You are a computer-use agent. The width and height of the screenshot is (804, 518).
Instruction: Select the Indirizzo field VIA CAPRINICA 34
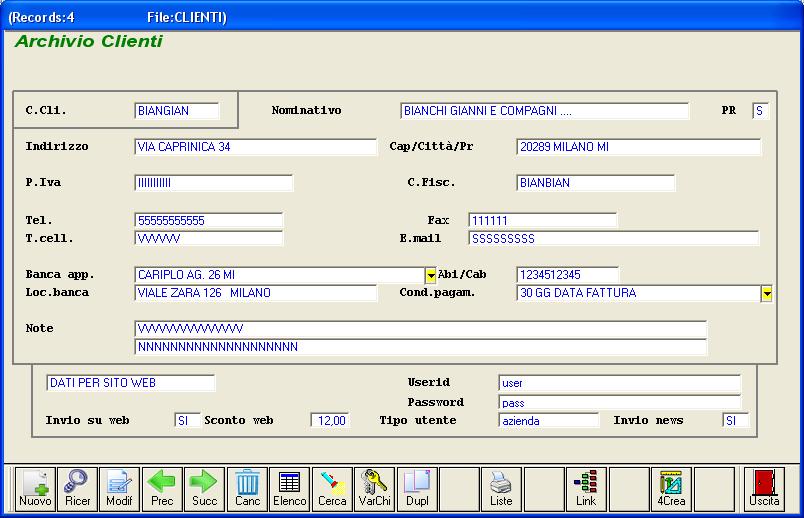255,147
